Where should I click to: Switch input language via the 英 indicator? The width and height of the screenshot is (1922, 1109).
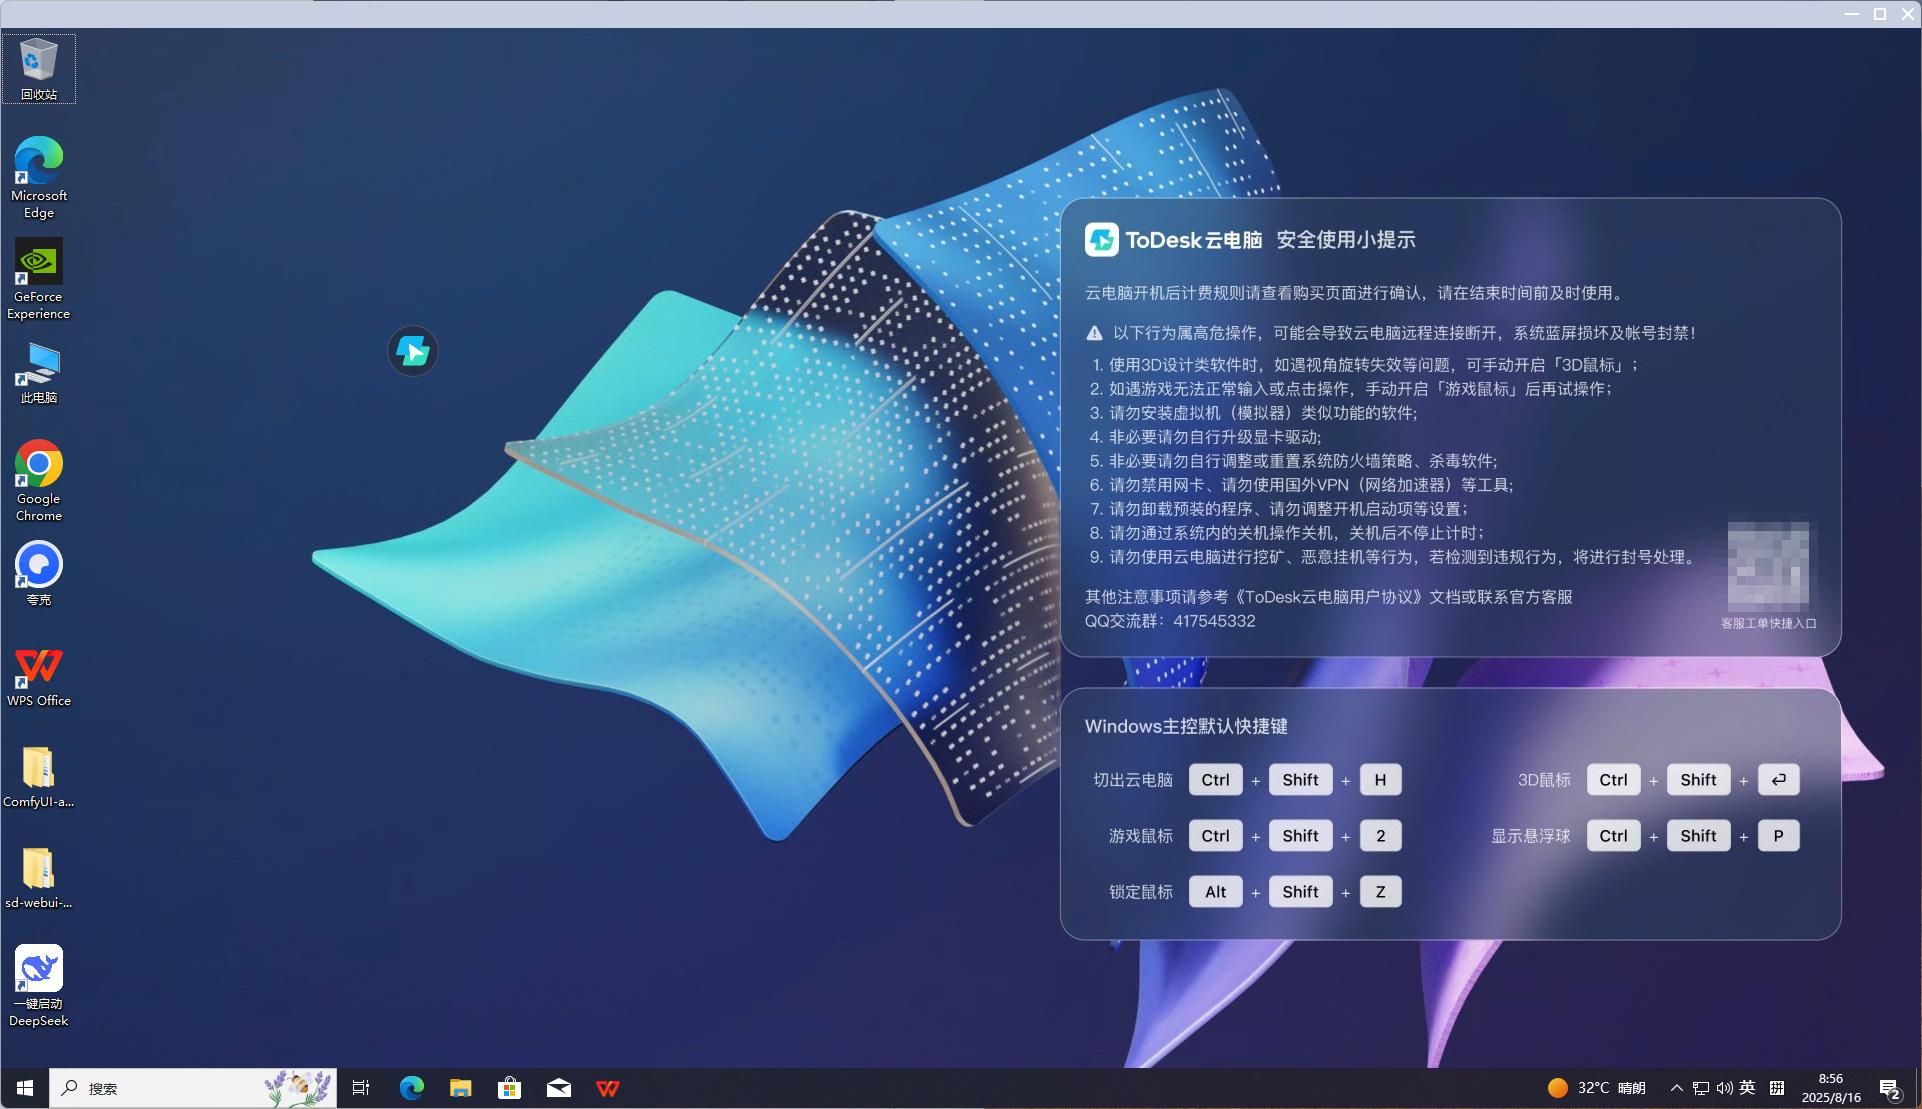click(x=1747, y=1088)
